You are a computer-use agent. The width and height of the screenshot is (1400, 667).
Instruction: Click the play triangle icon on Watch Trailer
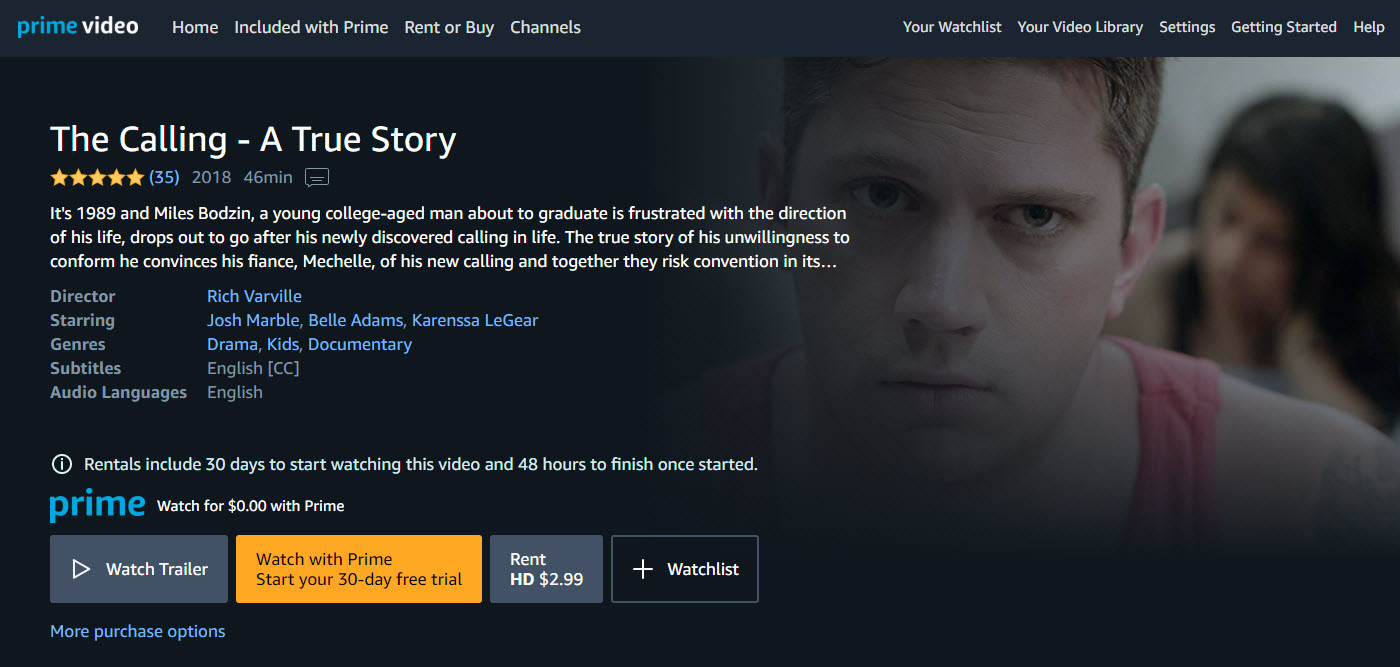click(x=81, y=569)
